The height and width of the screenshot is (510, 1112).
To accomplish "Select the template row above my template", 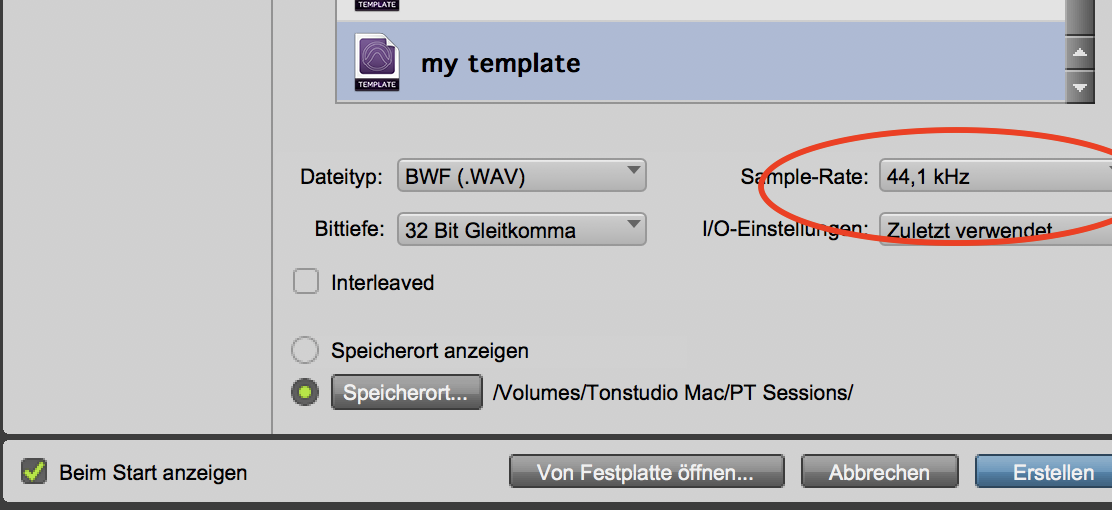I will (x=700, y=9).
